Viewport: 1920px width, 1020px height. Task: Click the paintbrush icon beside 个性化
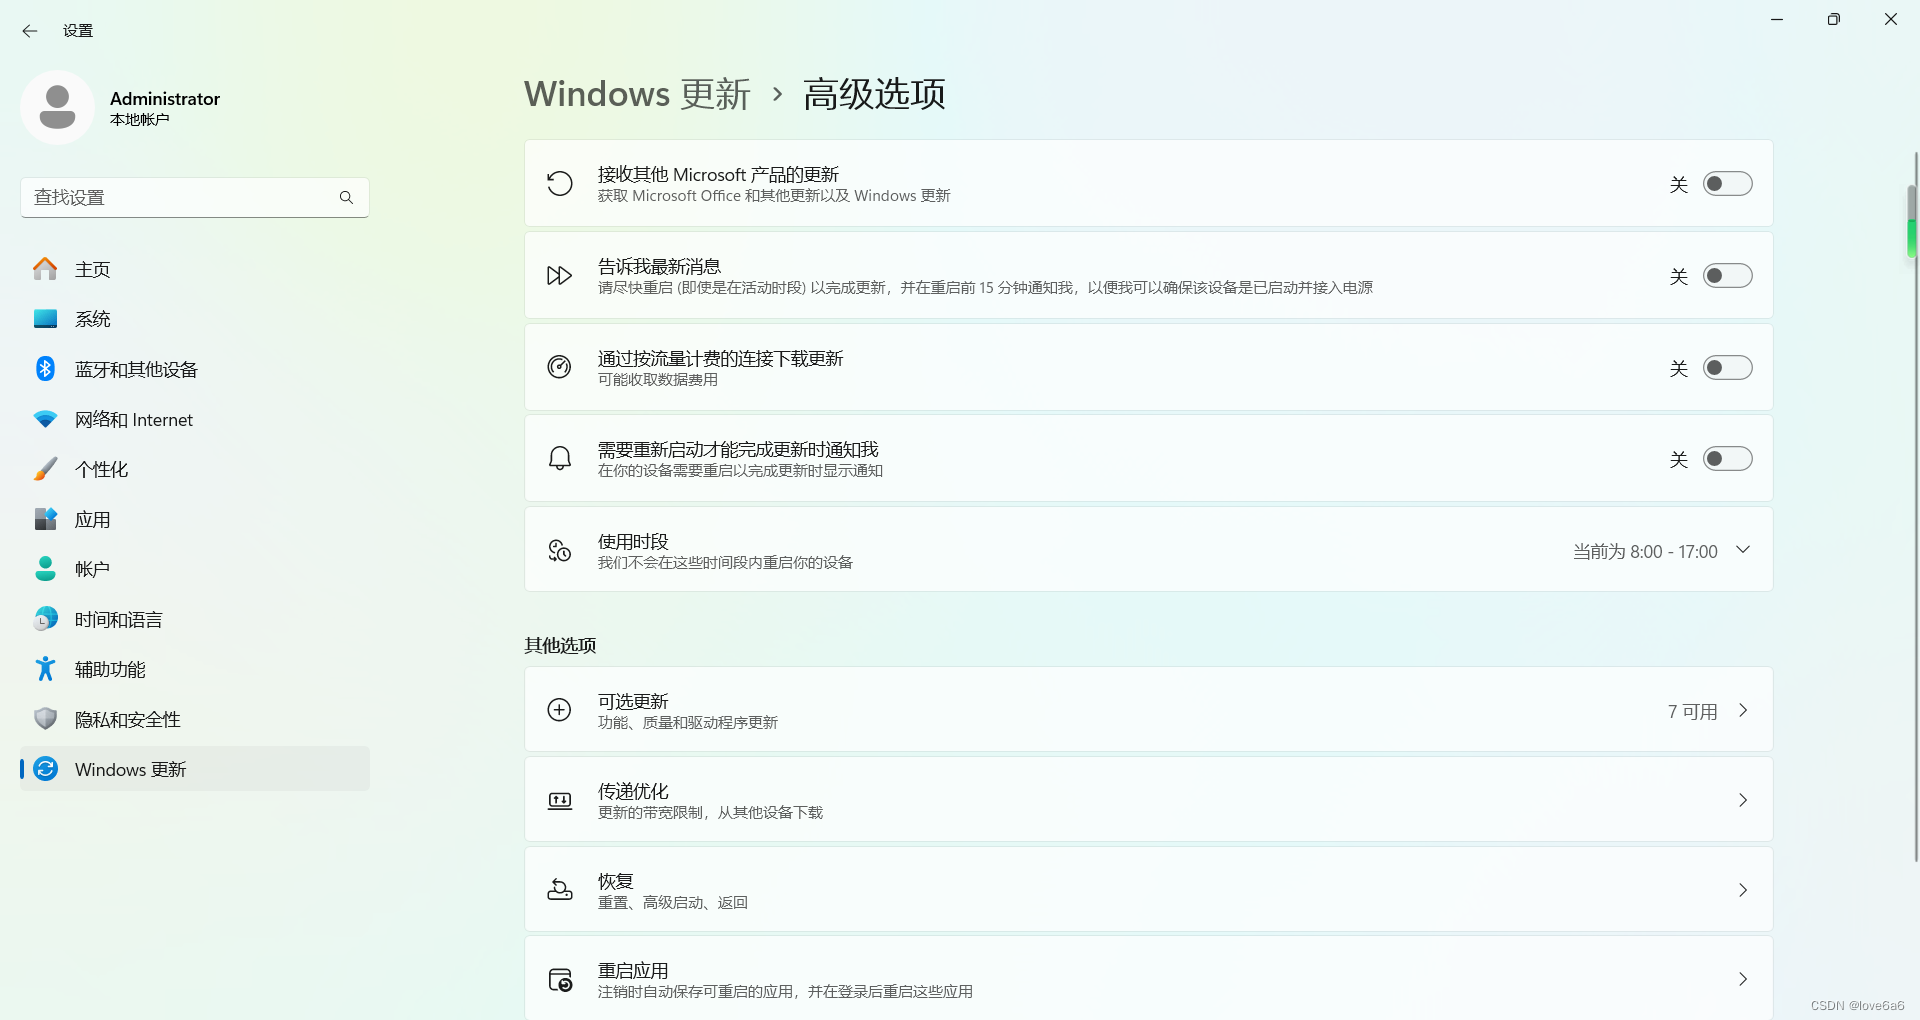(x=45, y=469)
